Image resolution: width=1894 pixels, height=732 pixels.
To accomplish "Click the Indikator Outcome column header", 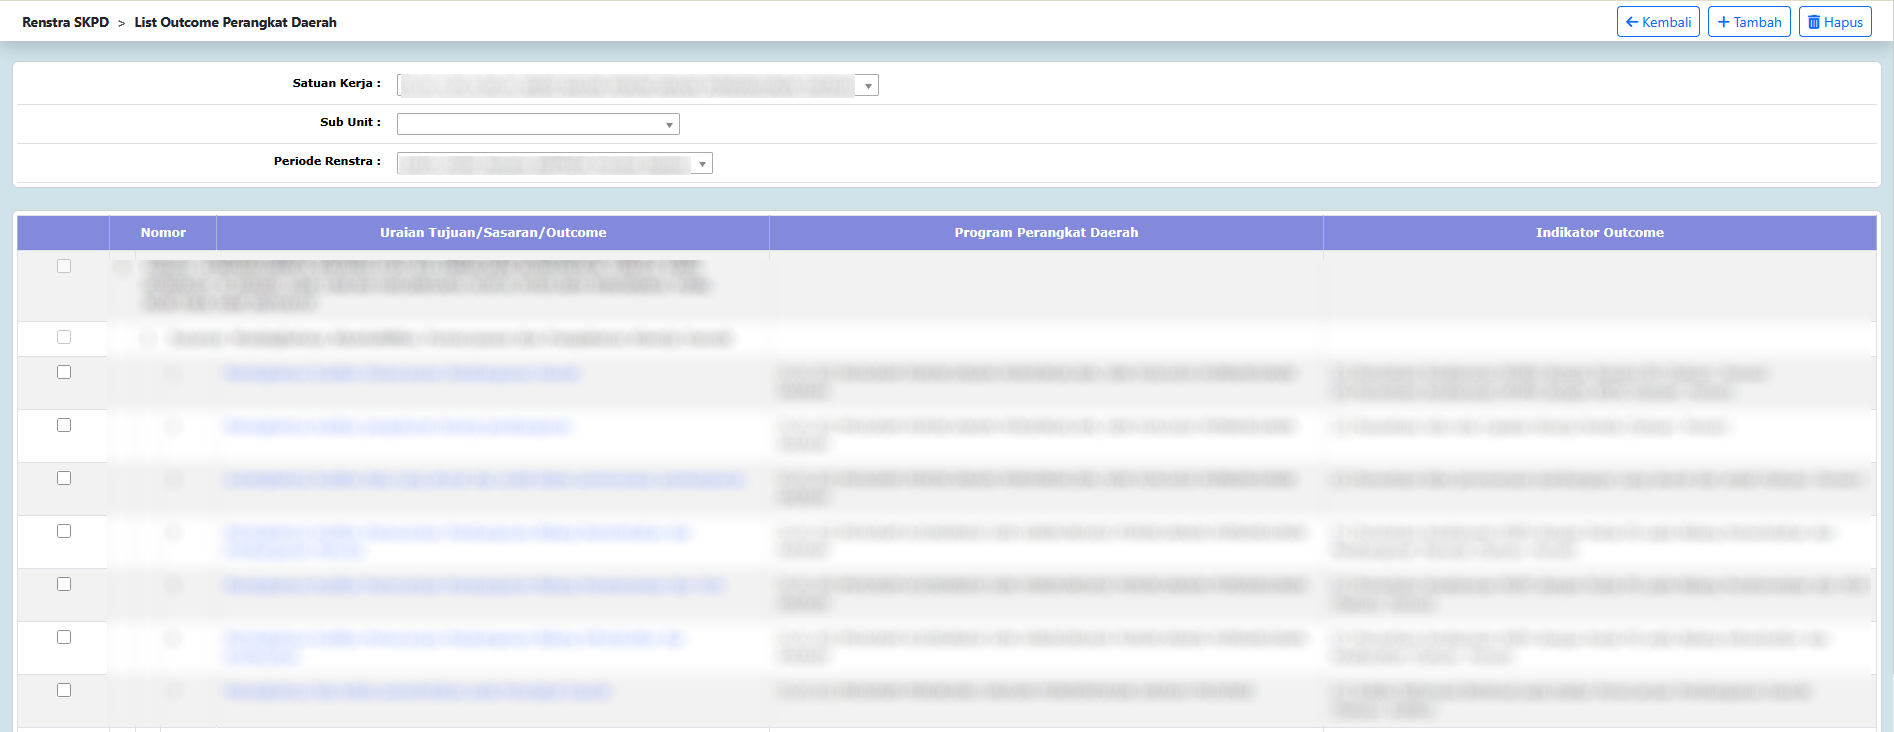I will [1599, 232].
